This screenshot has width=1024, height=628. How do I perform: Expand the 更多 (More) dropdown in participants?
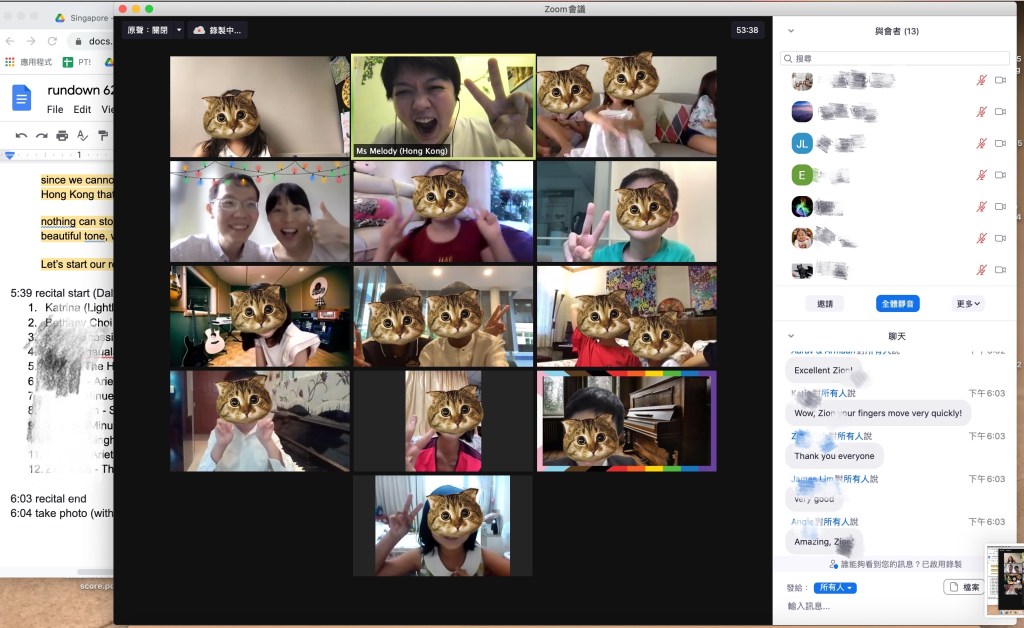968,303
